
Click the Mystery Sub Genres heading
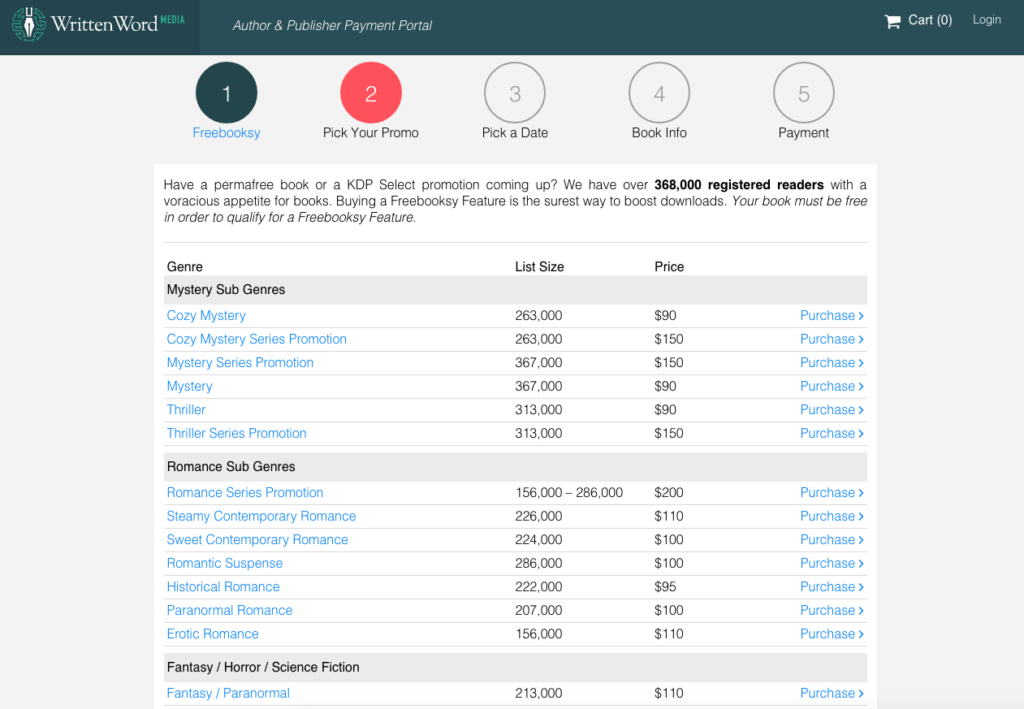point(226,289)
